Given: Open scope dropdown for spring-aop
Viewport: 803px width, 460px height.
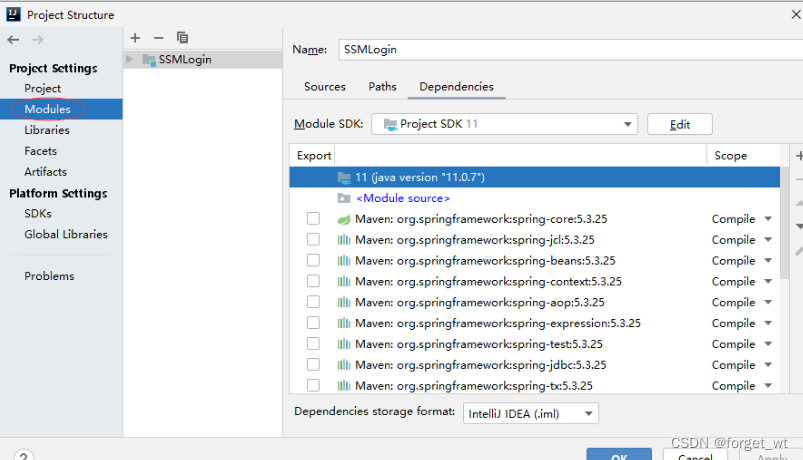Looking at the screenshot, I should coord(768,302).
